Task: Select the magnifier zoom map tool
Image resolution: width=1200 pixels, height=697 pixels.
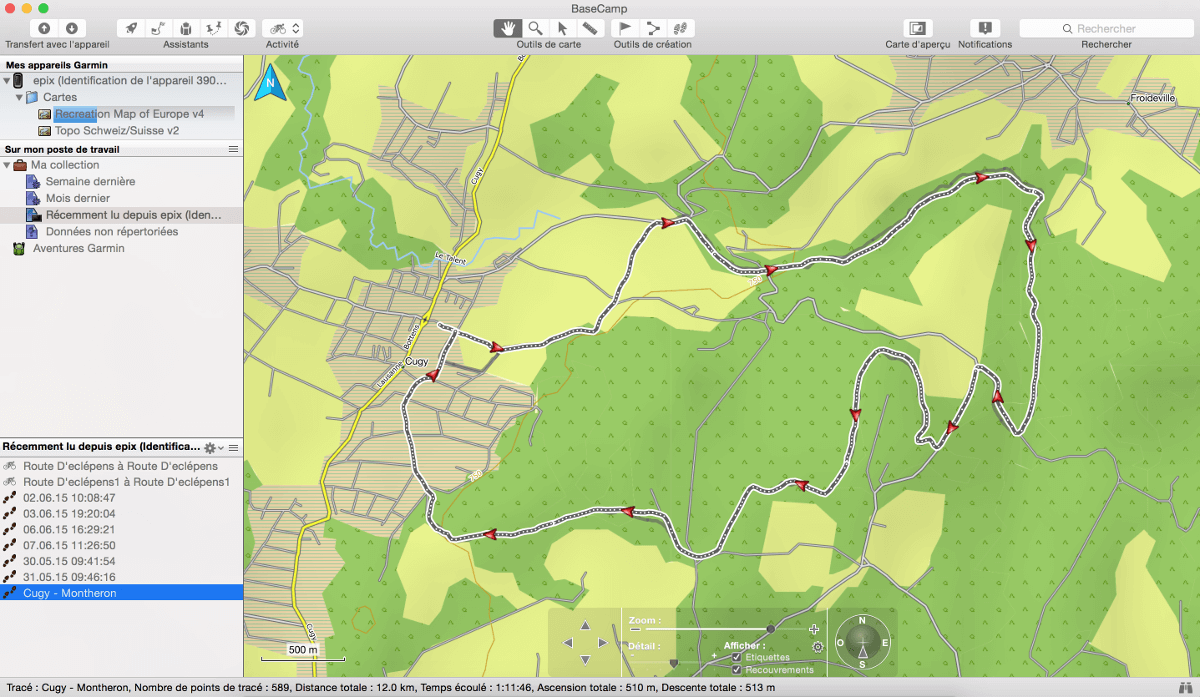Action: (536, 28)
